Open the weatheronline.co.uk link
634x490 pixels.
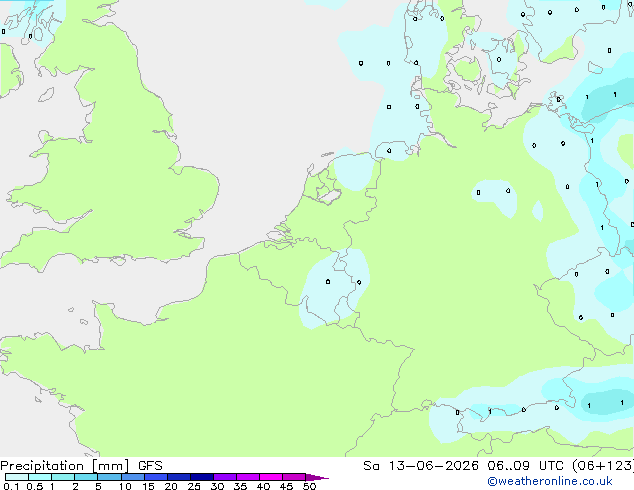550,481
